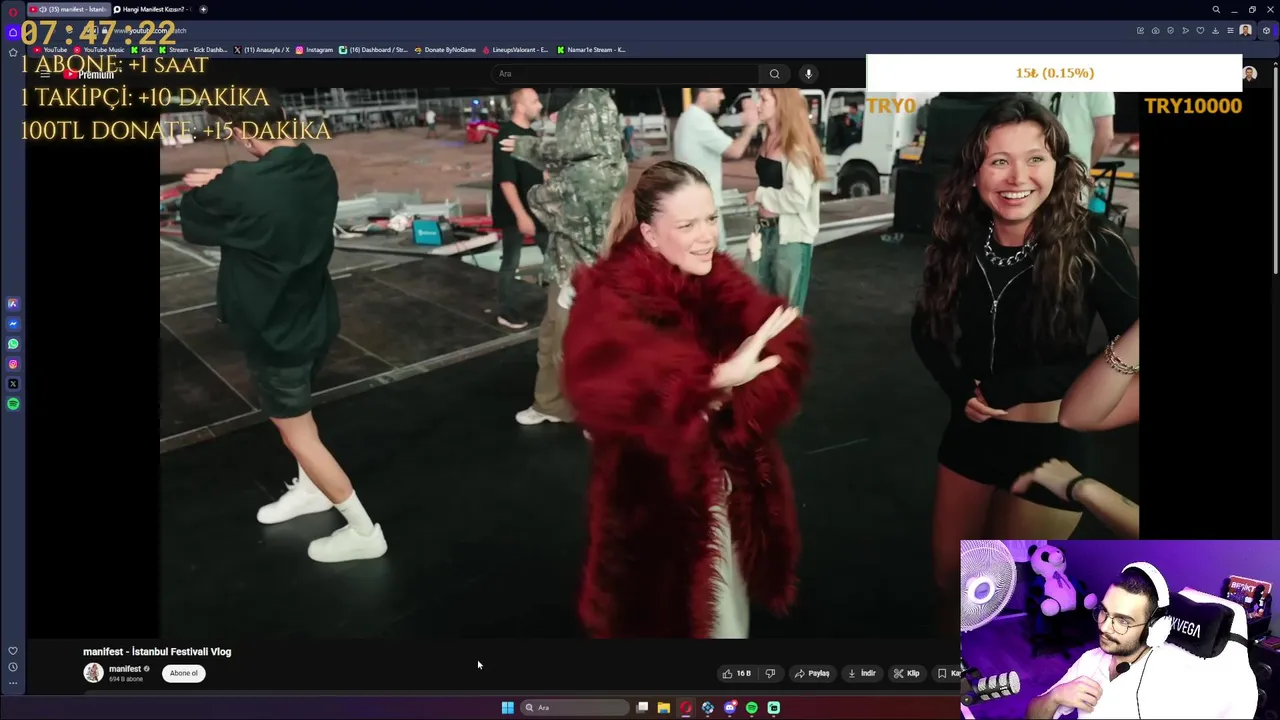
Task: Share the video using Paylaş
Action: 812,673
